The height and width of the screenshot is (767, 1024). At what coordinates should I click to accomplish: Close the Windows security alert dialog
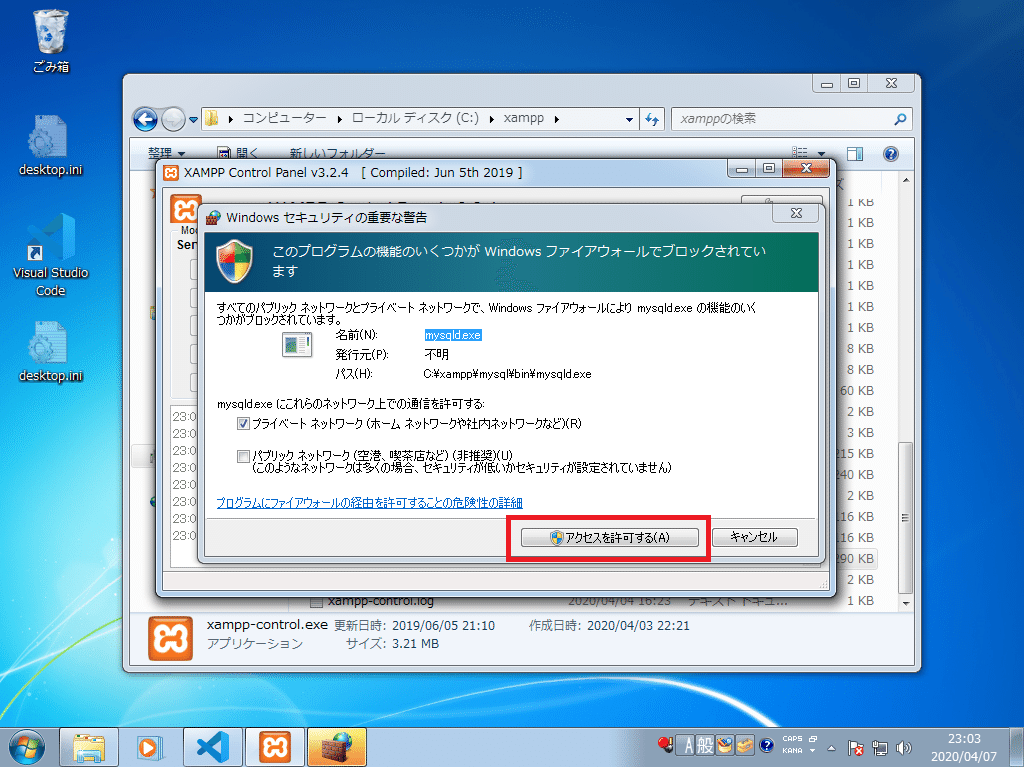[796, 213]
